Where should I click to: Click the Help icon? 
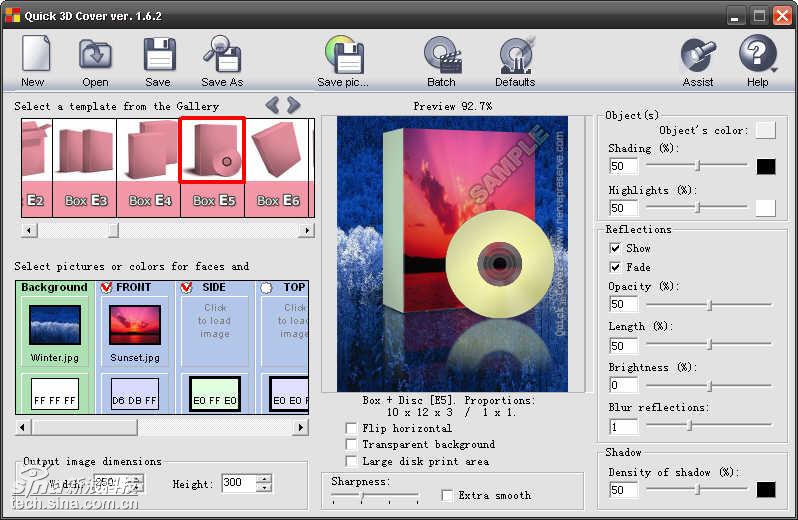click(x=757, y=56)
